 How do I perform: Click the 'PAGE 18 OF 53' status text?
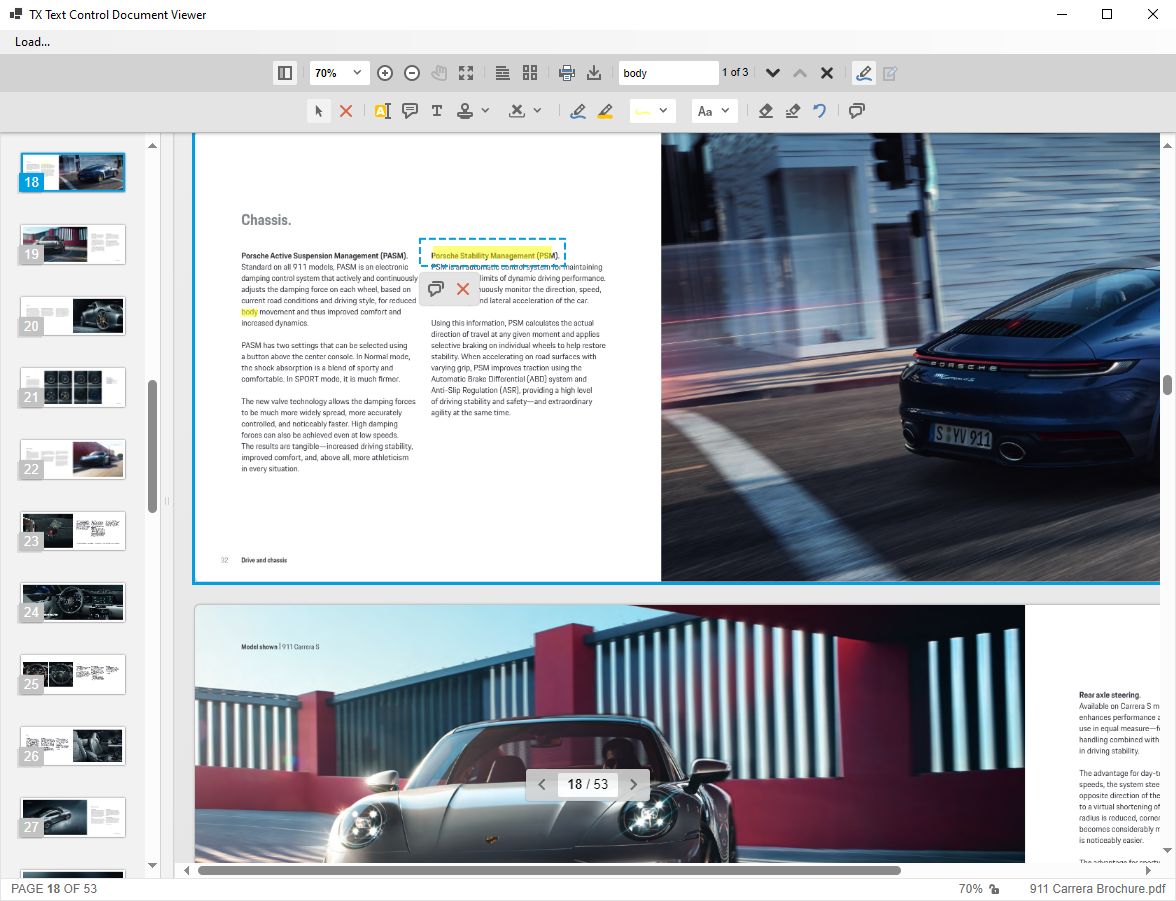point(54,889)
